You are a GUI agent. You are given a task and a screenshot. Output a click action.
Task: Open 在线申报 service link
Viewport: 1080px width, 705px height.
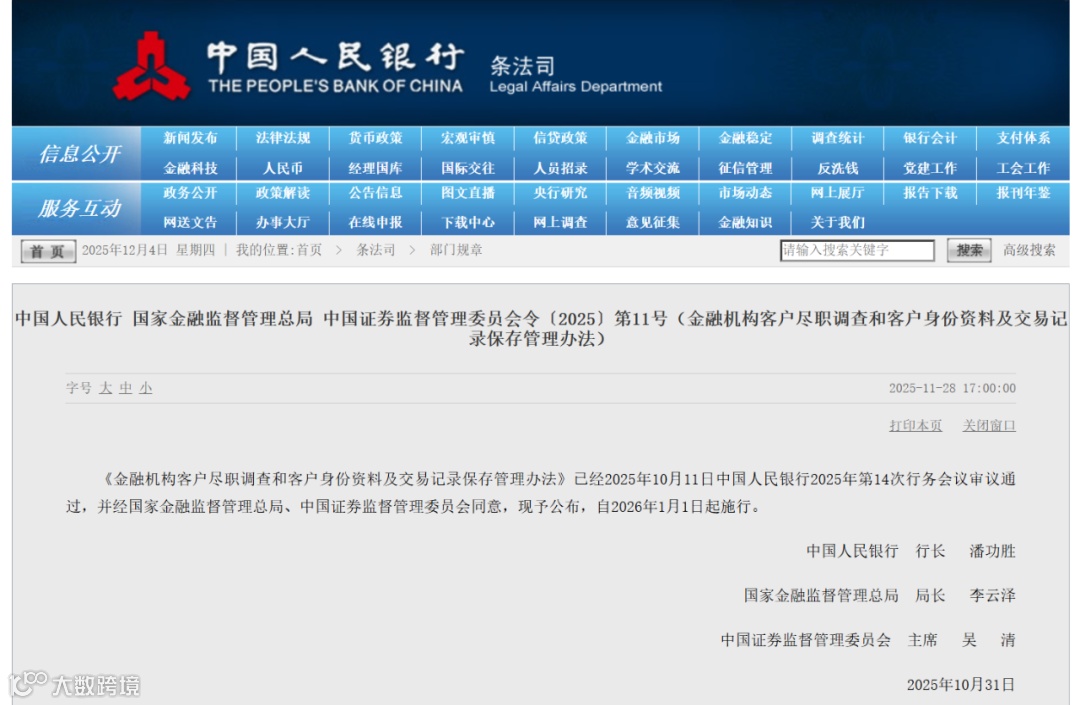[375, 222]
